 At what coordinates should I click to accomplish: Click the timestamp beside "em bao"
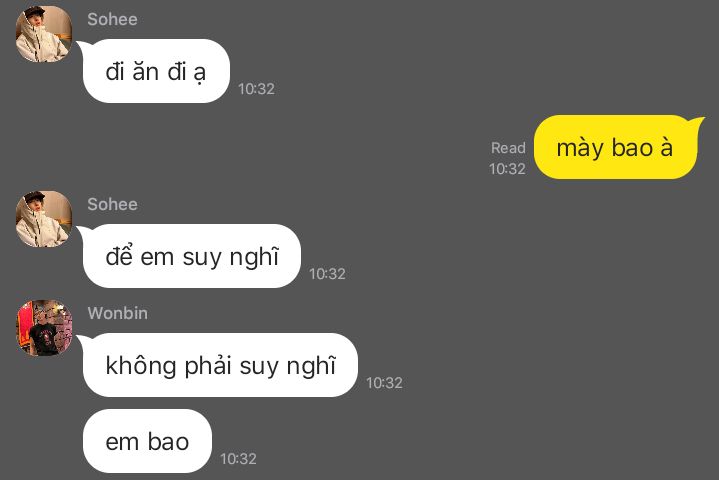click(238, 459)
